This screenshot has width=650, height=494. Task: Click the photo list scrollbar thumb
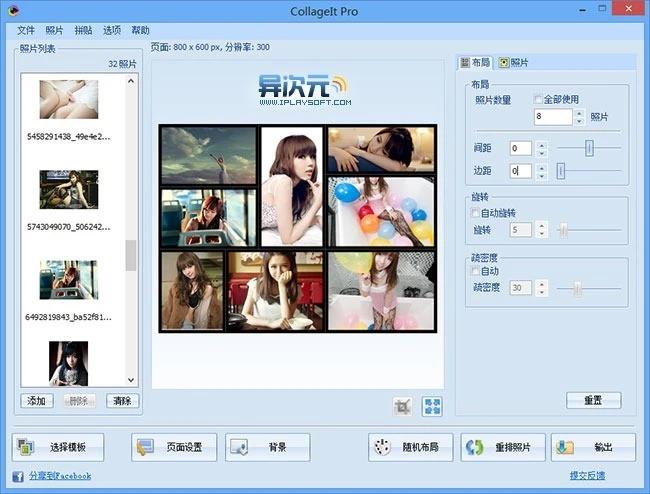[131, 255]
